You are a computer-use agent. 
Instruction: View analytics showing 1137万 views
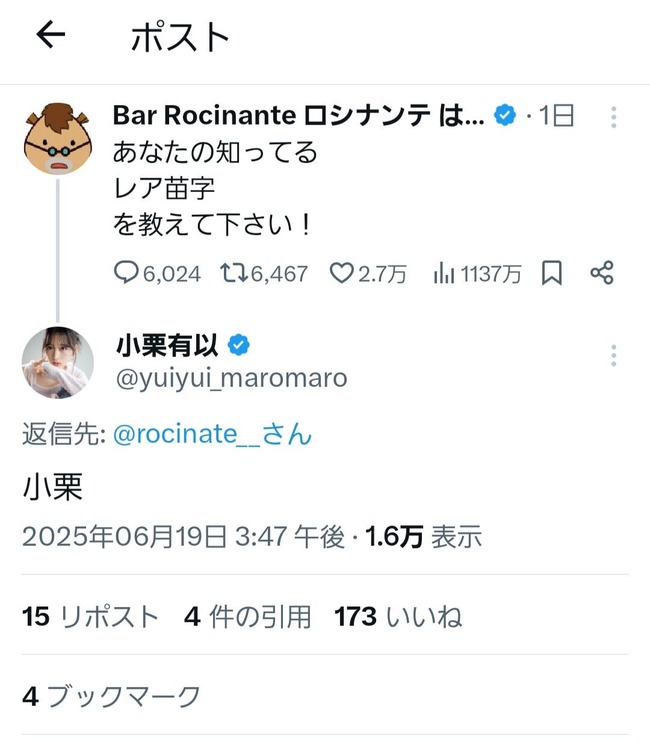click(477, 273)
